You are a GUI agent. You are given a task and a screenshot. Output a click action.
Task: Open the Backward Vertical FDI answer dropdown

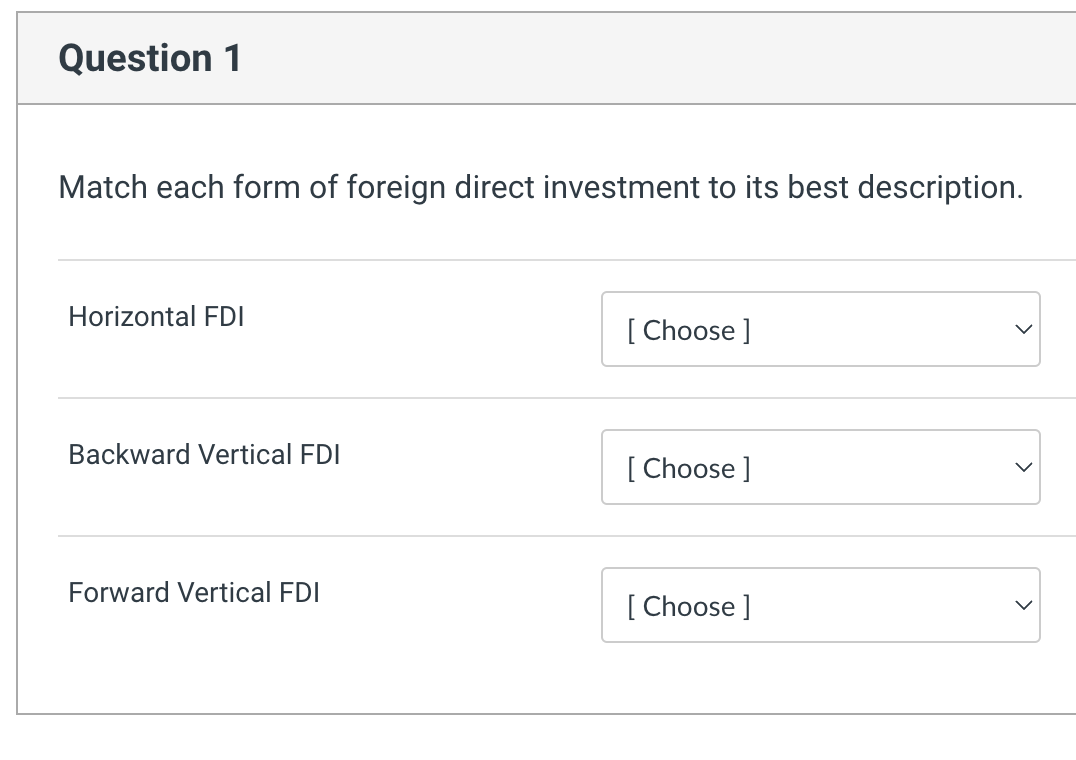(x=820, y=467)
